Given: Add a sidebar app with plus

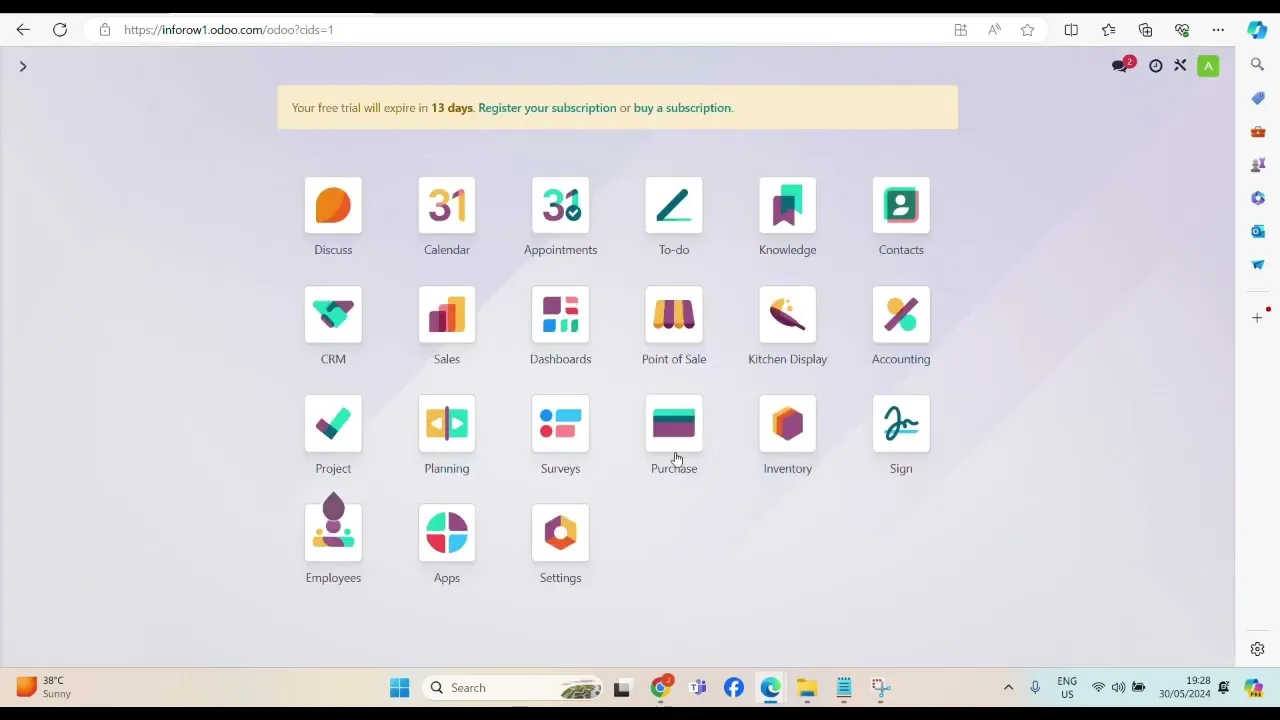Looking at the screenshot, I should pos(1257,318).
